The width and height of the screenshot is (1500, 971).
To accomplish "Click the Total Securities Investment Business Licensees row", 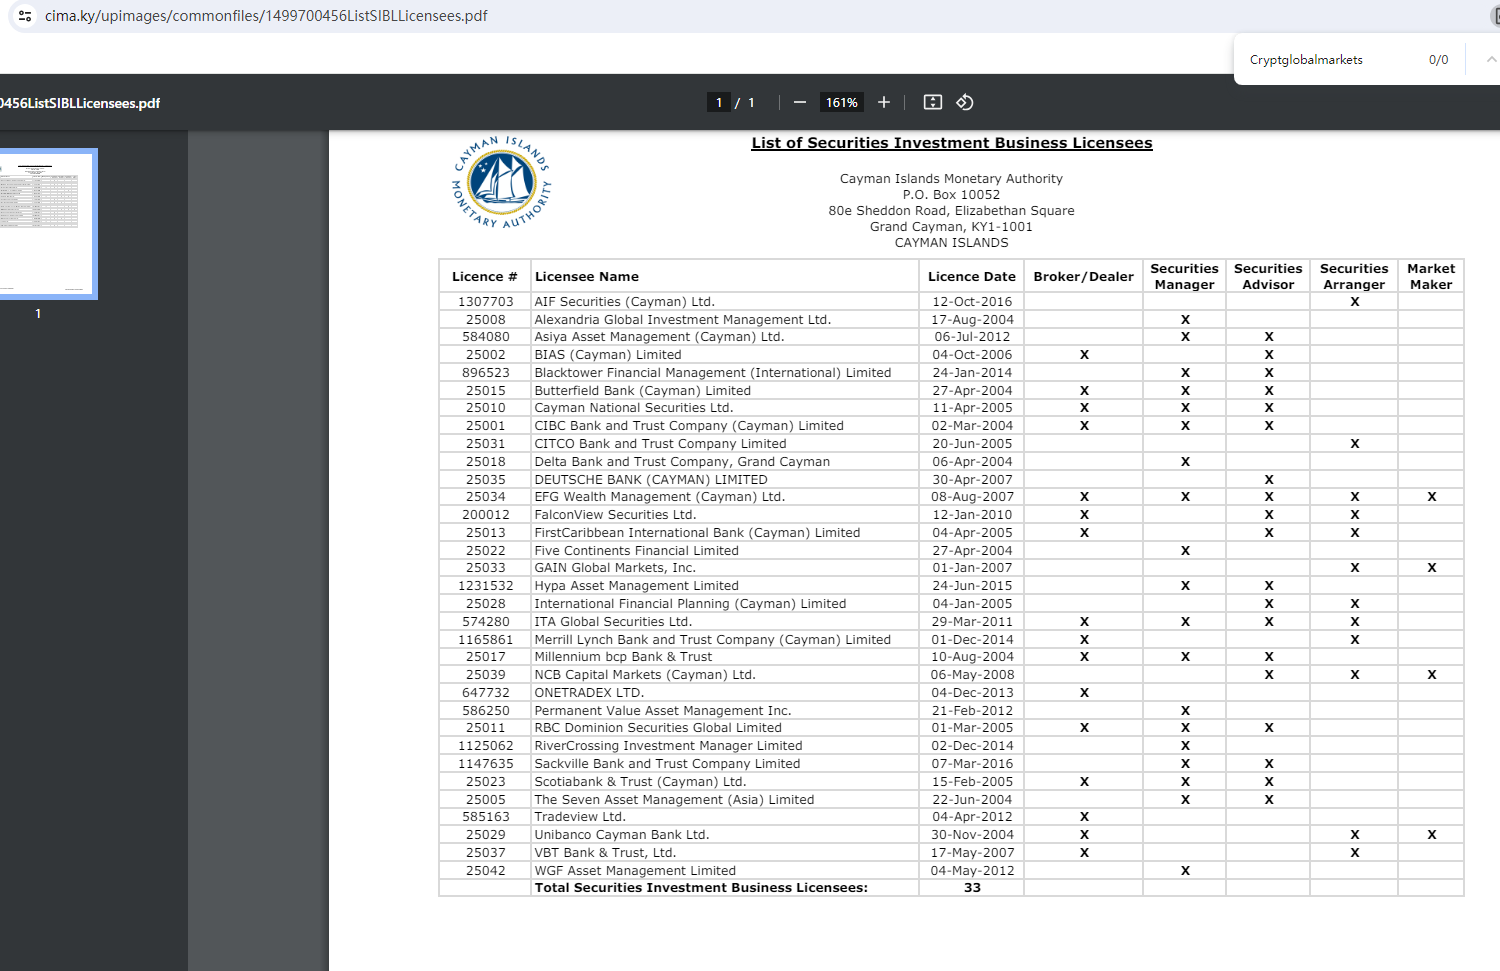I will tap(700, 888).
